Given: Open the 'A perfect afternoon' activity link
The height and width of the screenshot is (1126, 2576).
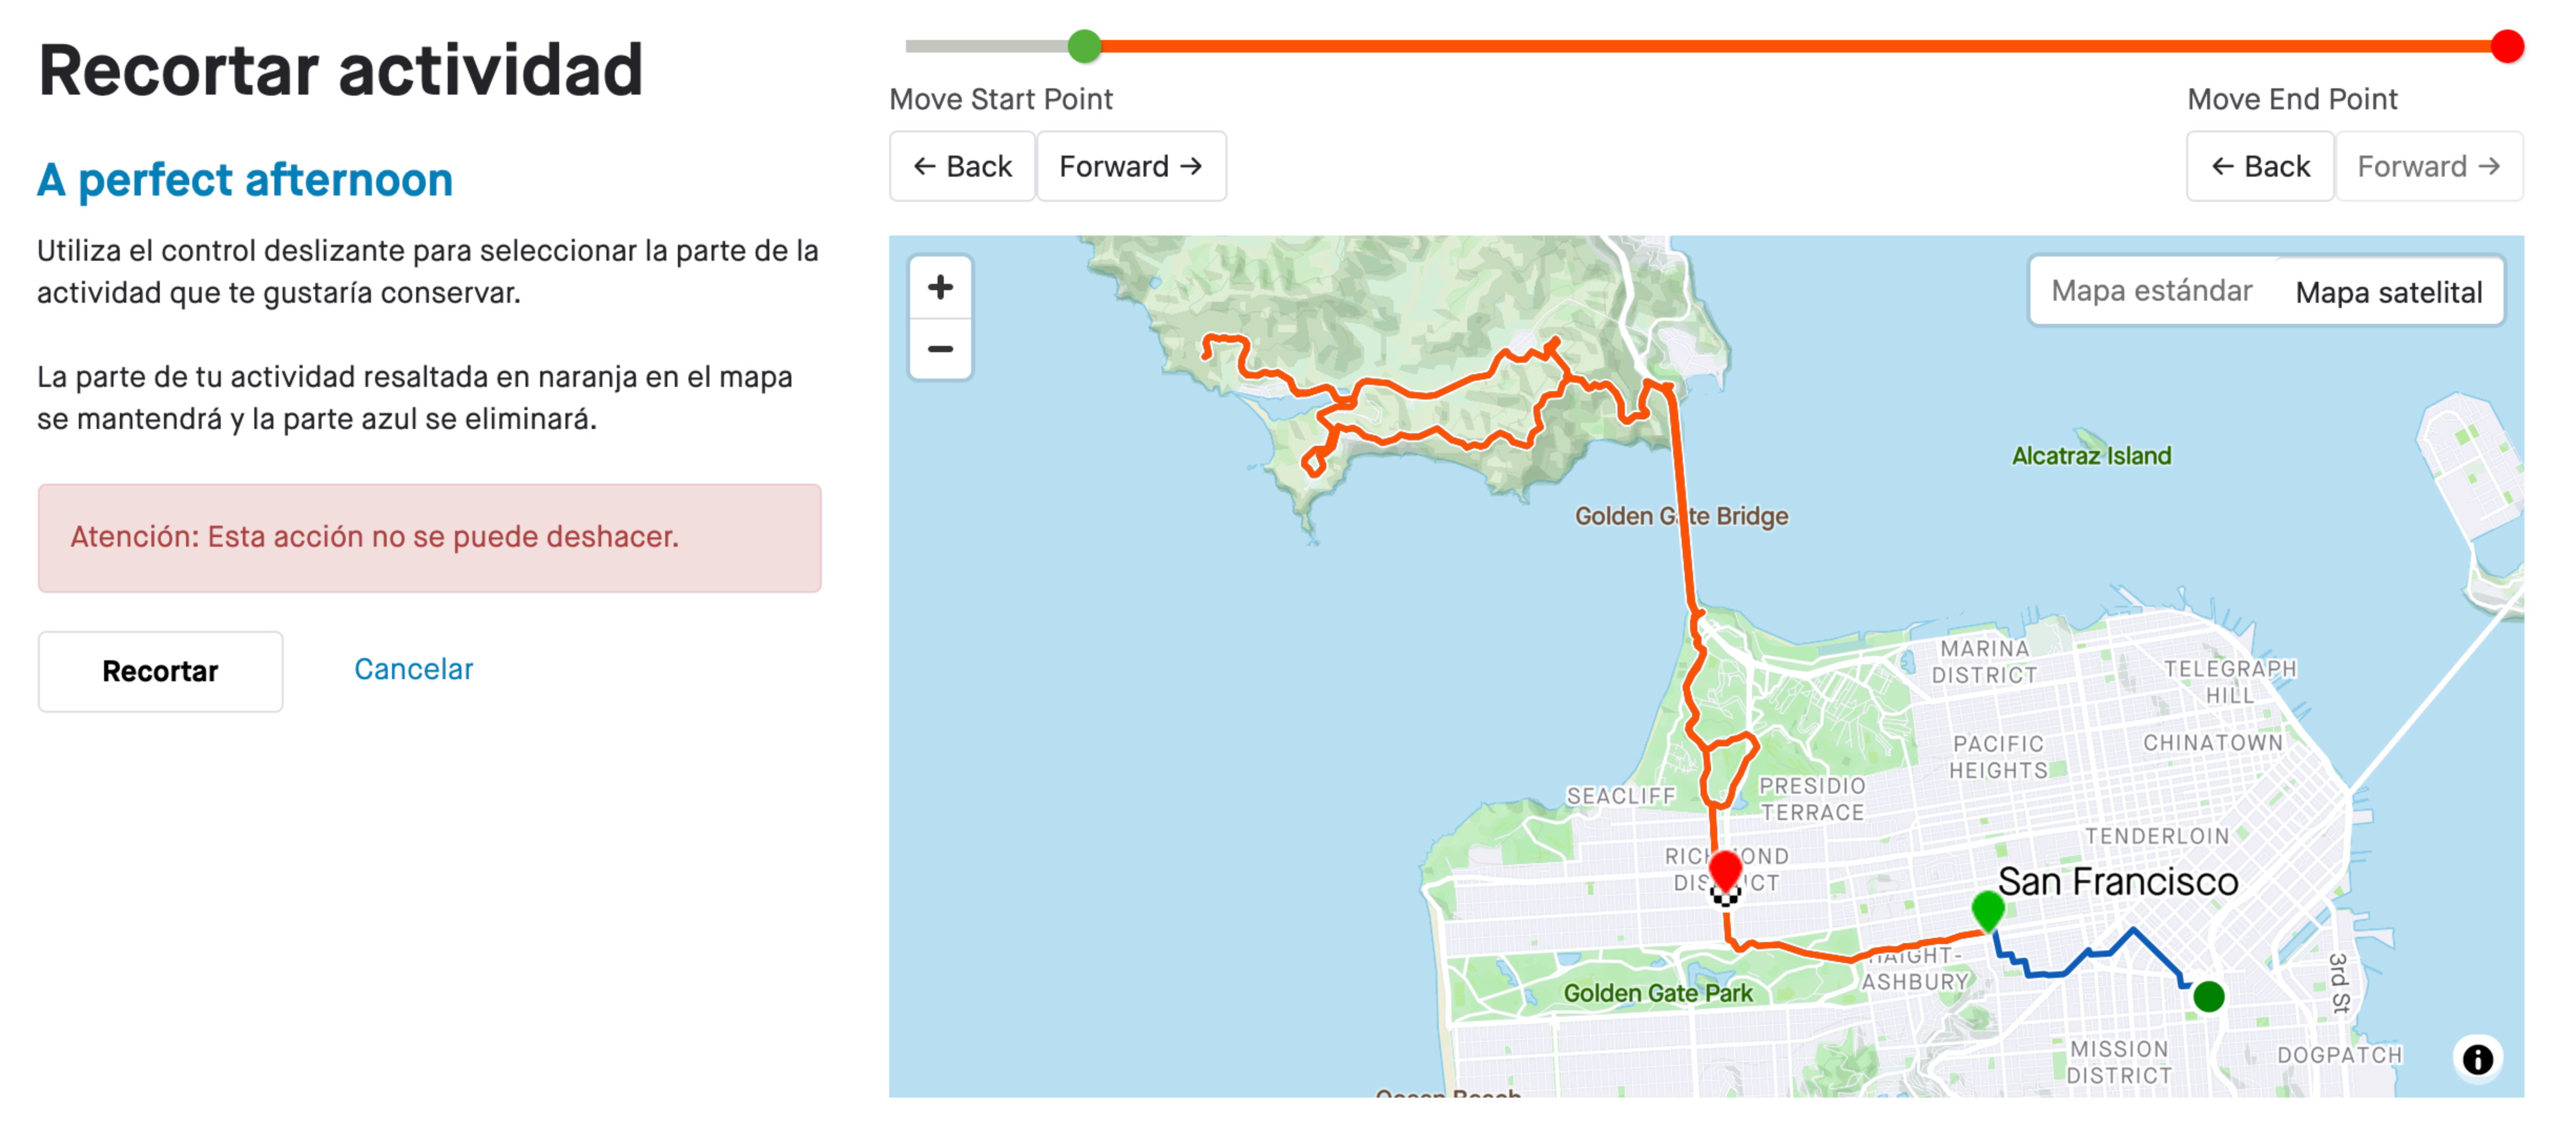Looking at the screenshot, I should [x=245, y=180].
